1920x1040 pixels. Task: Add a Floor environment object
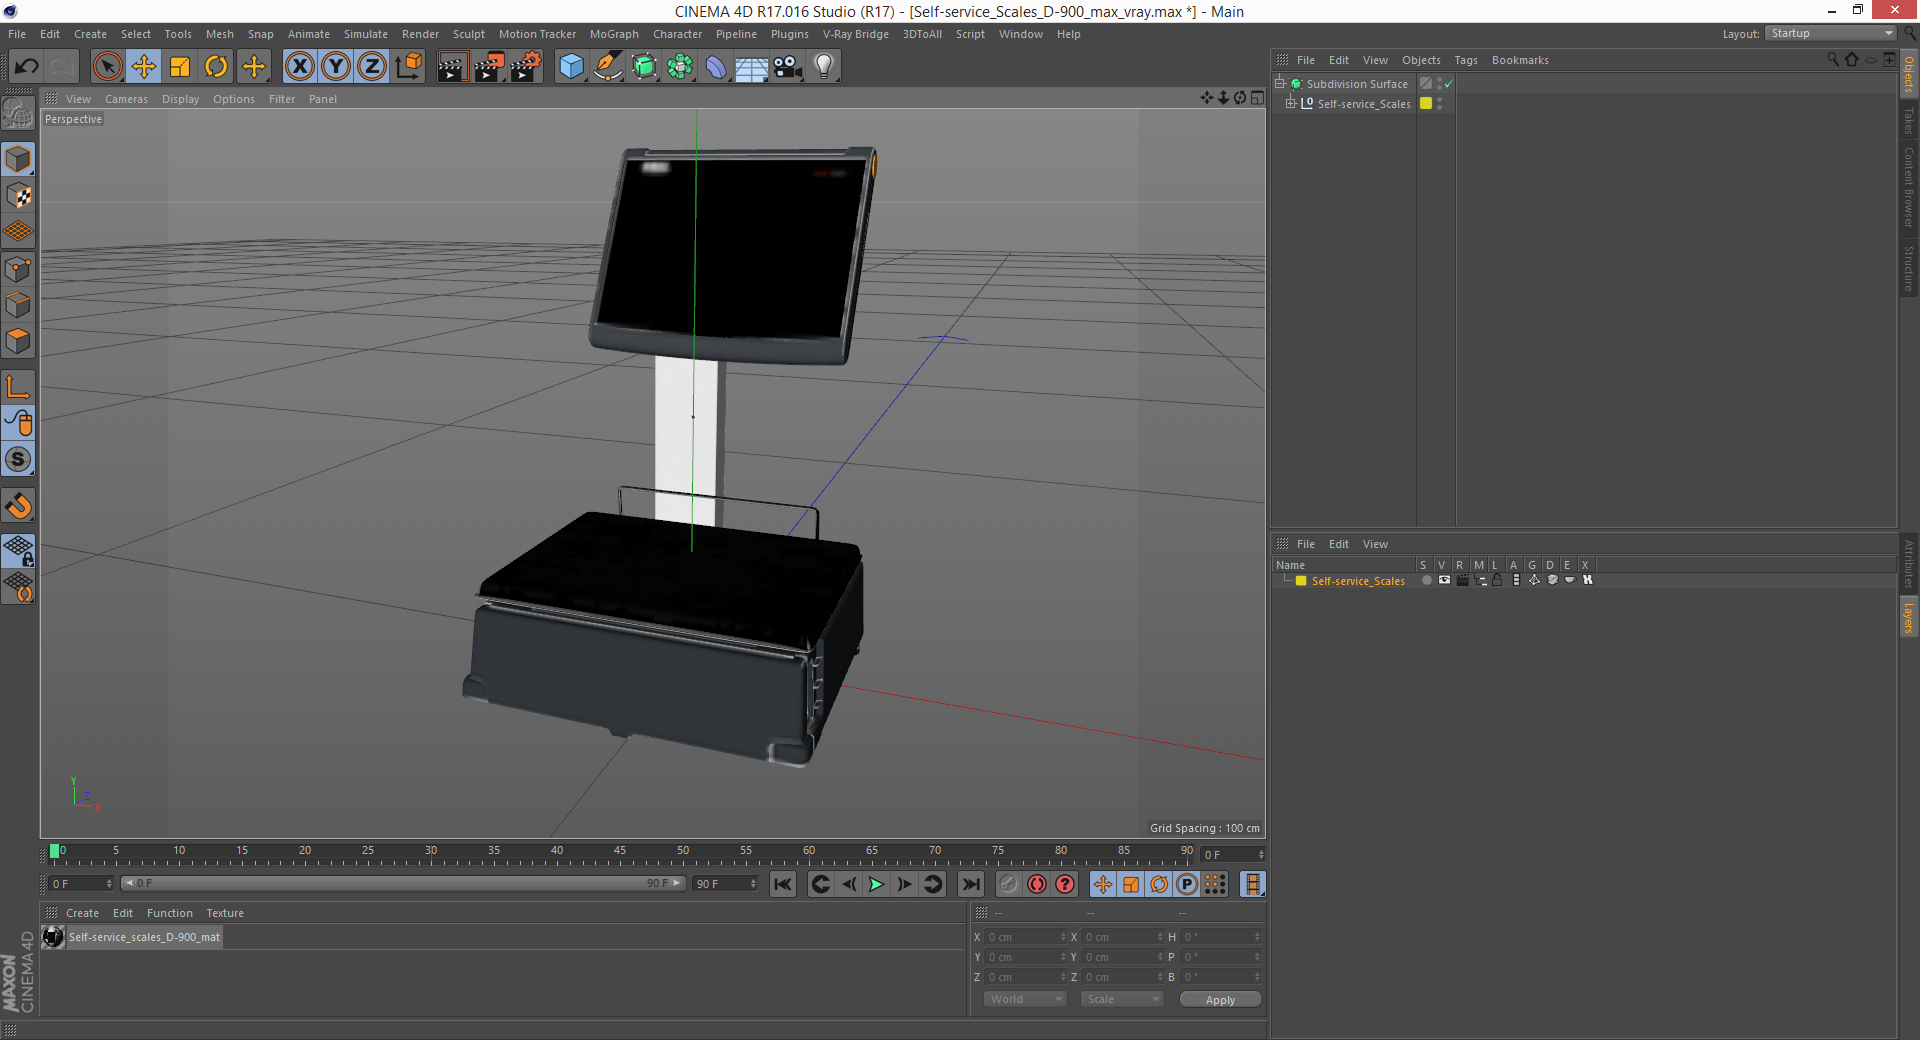[x=752, y=66]
